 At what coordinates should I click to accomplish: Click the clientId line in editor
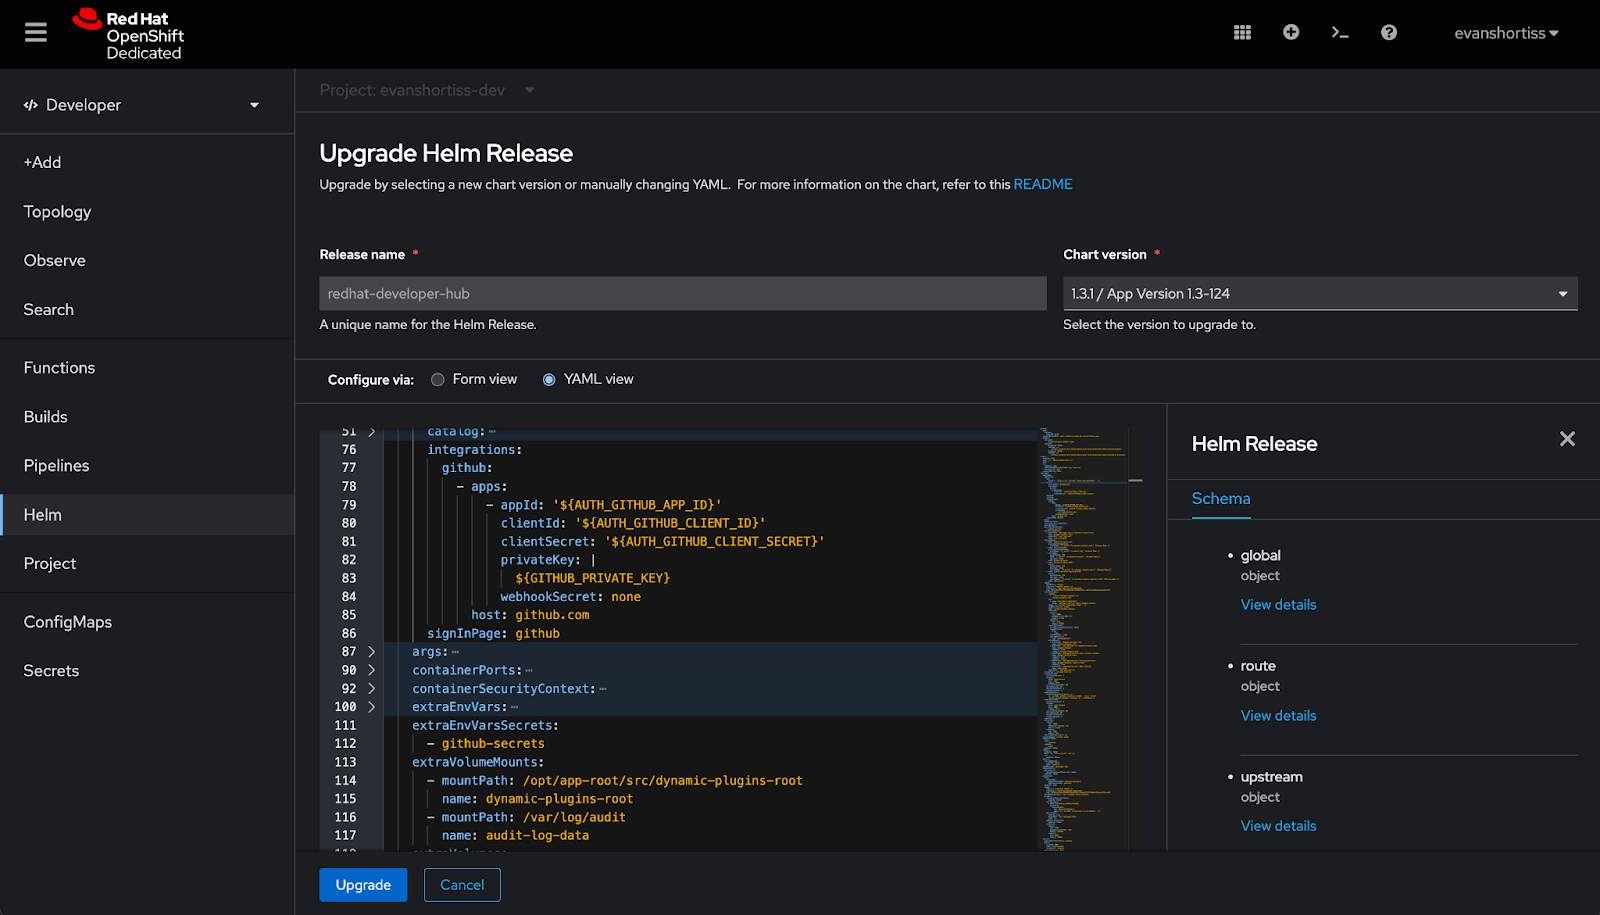pos(633,524)
